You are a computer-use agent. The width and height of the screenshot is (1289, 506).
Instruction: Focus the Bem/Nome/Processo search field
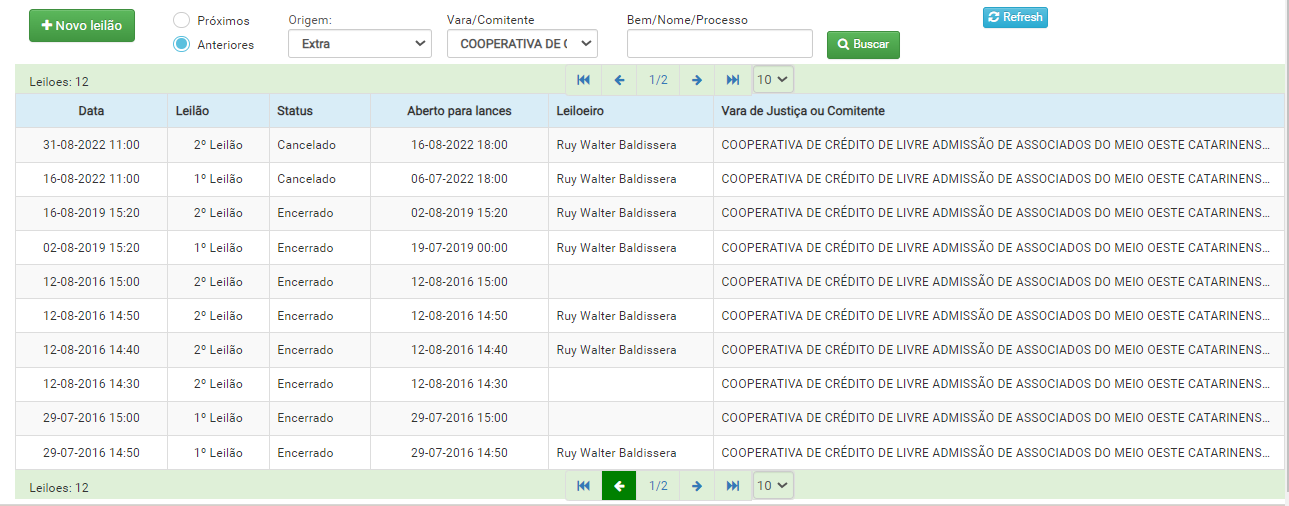click(719, 44)
